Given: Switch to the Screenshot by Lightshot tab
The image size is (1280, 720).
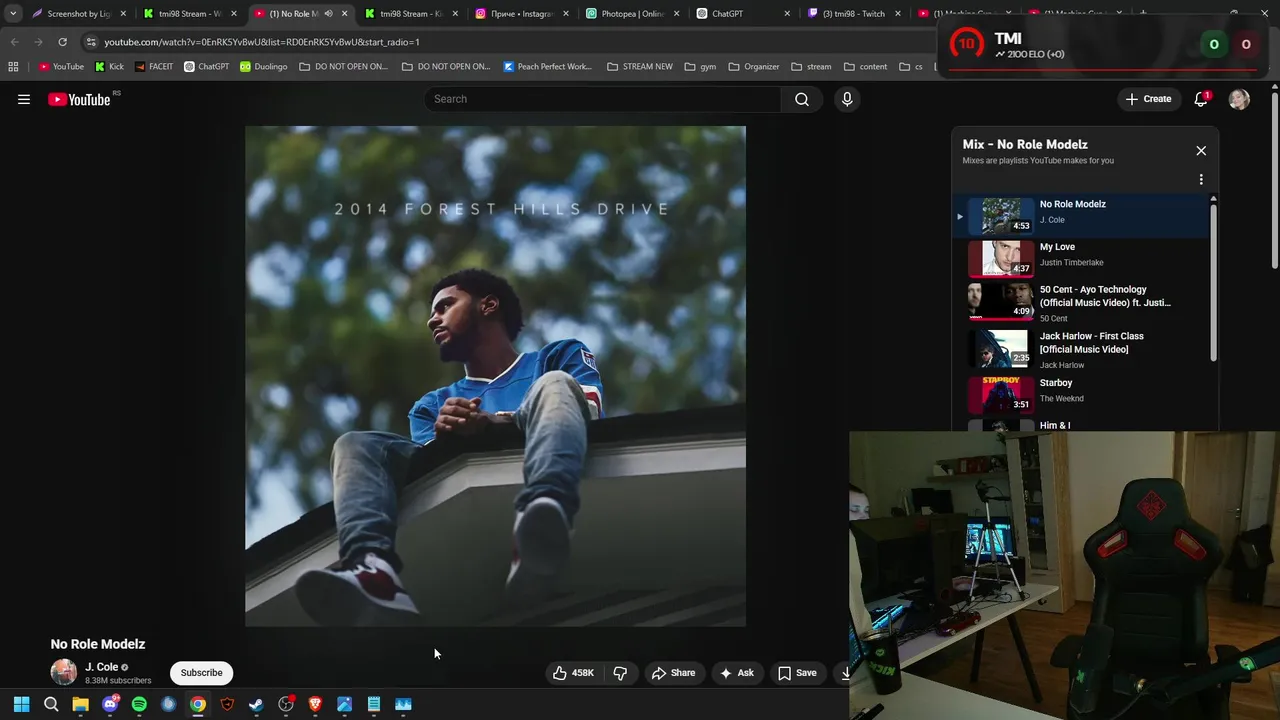Looking at the screenshot, I should [x=78, y=14].
